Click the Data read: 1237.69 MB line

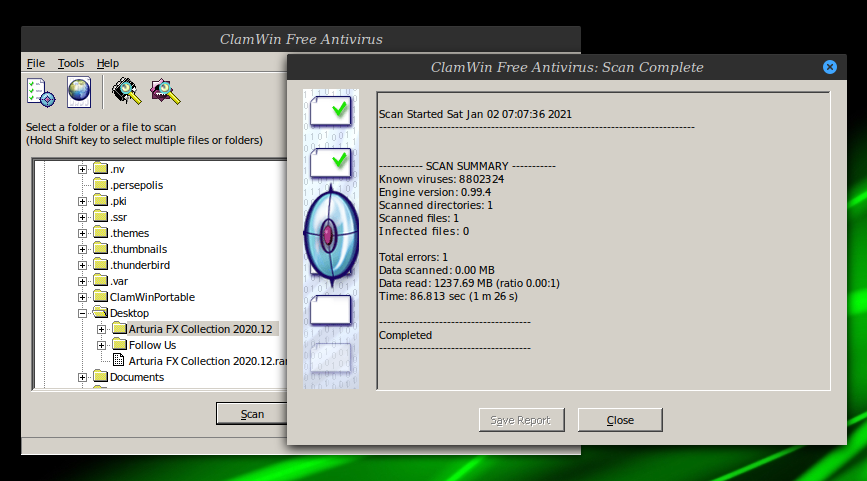[469, 283]
